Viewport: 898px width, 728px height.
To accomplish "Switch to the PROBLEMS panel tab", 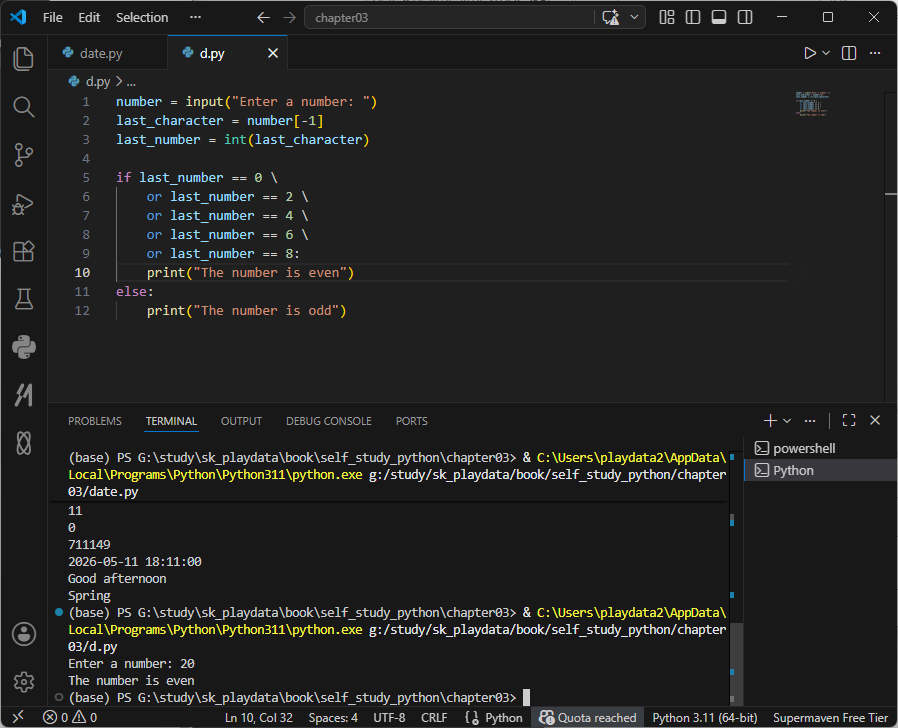I will point(94,421).
